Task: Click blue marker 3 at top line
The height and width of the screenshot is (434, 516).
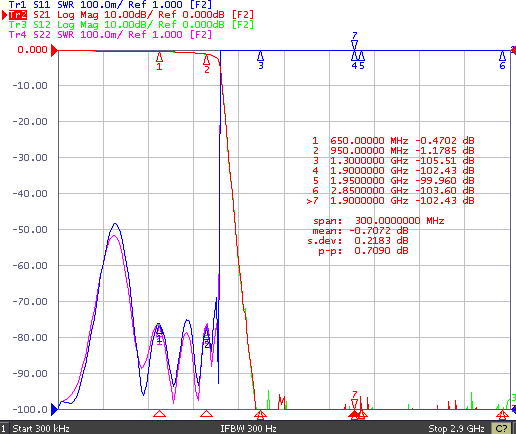Action: (x=261, y=60)
